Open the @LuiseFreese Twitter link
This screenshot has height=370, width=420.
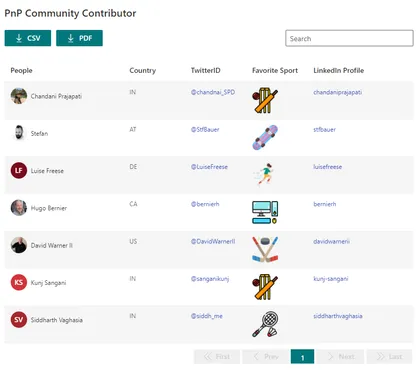click(209, 167)
